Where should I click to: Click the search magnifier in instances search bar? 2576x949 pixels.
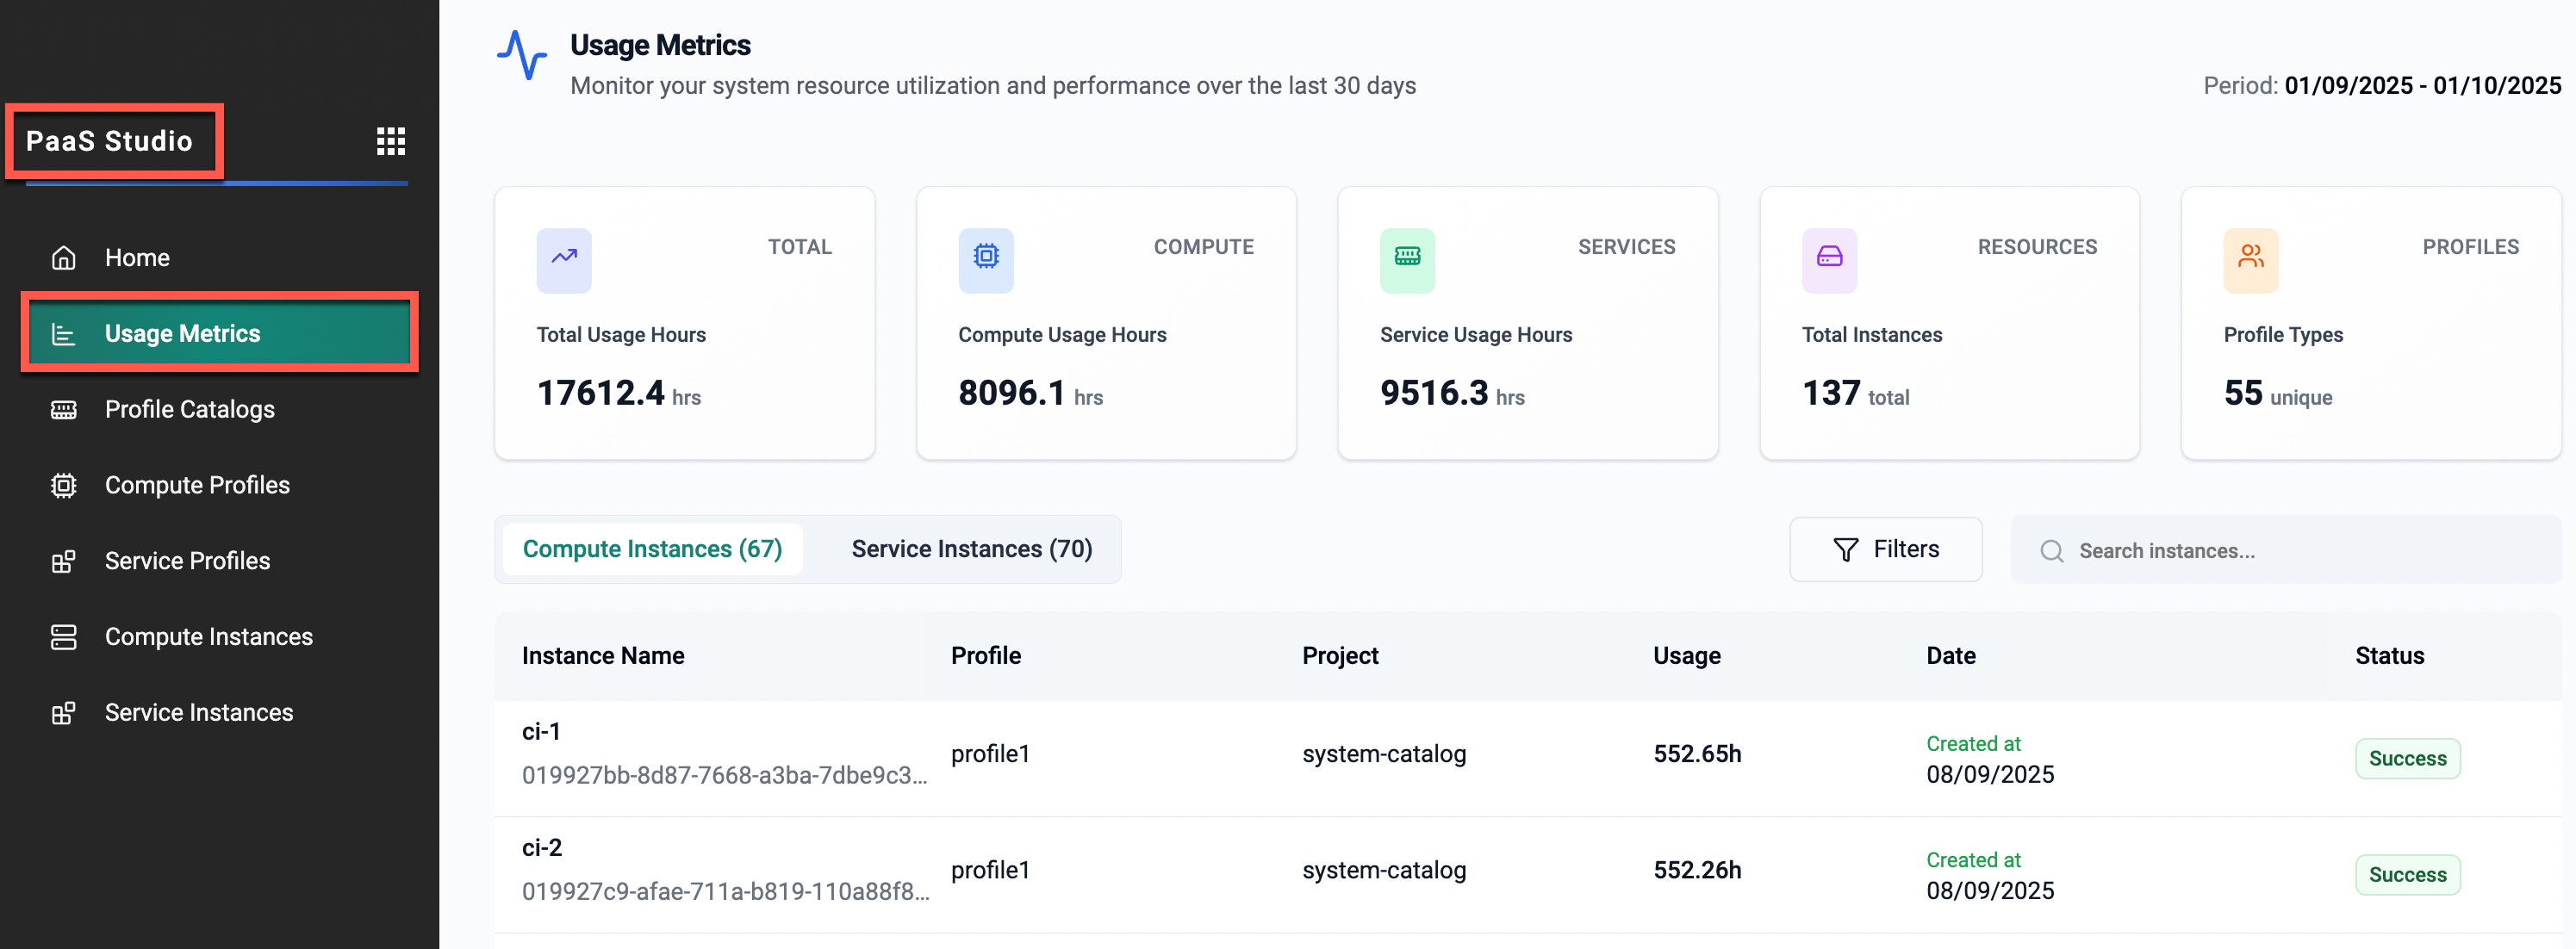pos(2052,550)
